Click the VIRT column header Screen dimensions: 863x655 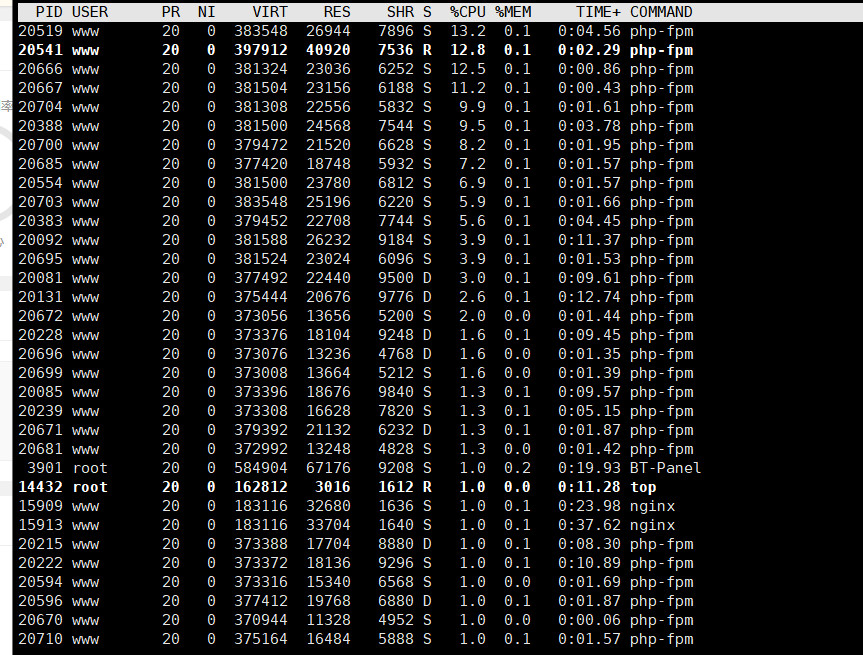(270, 12)
